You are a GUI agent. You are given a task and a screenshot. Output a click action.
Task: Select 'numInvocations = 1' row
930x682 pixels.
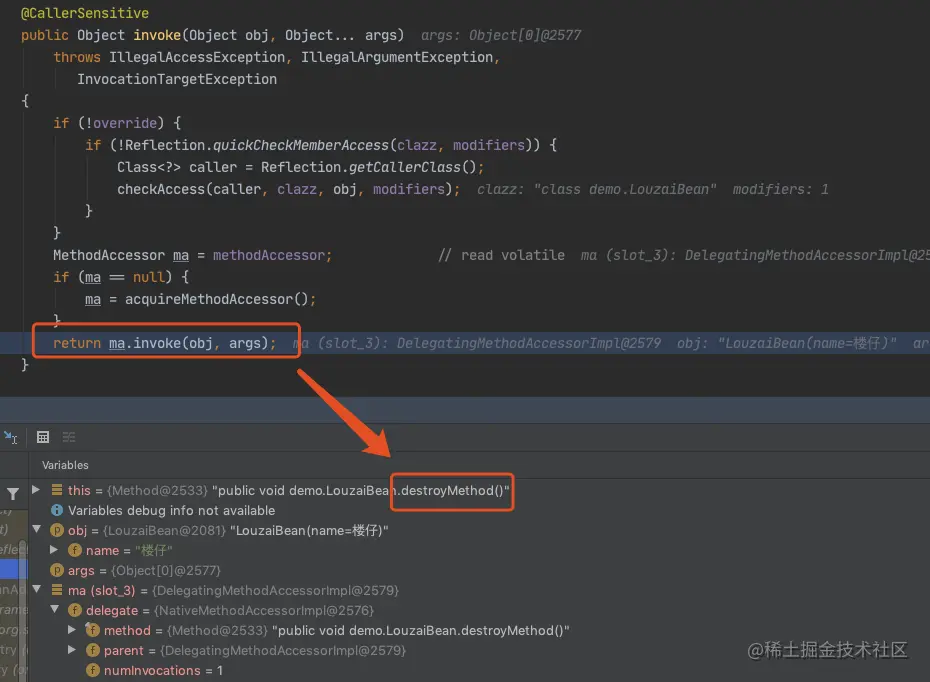tap(479, 671)
